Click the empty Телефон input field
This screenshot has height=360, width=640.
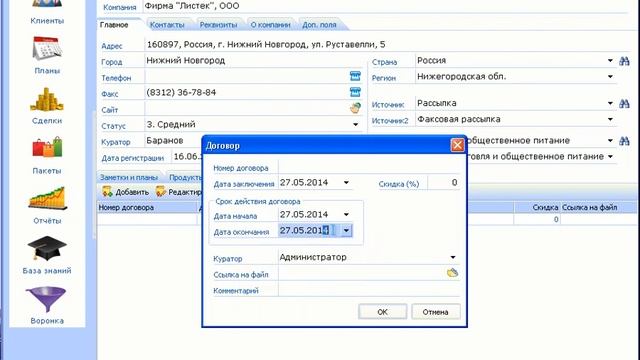point(247,77)
